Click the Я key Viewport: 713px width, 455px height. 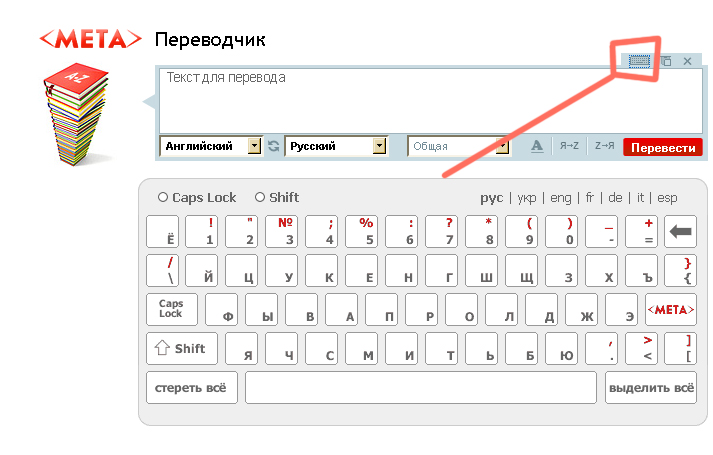pyautogui.click(x=241, y=349)
